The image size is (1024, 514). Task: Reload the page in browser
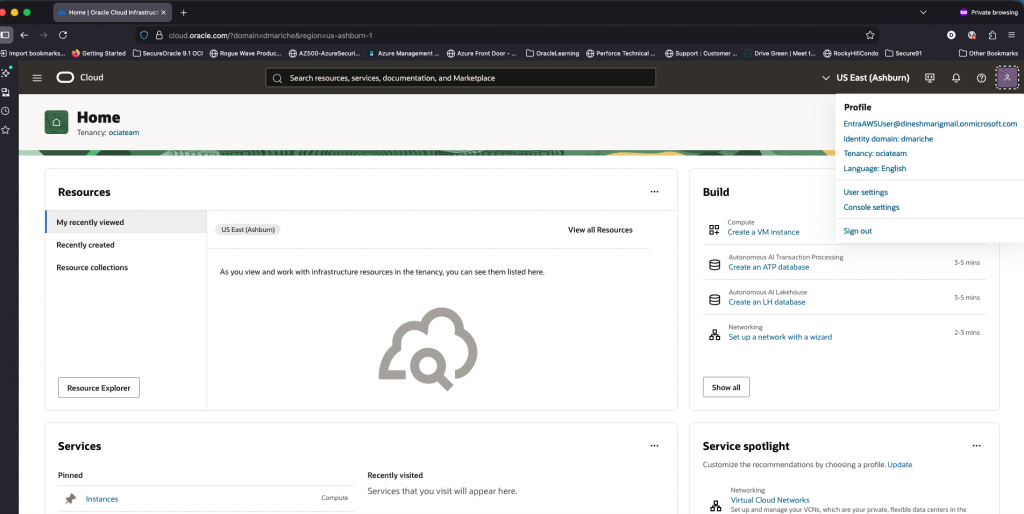tap(62, 35)
